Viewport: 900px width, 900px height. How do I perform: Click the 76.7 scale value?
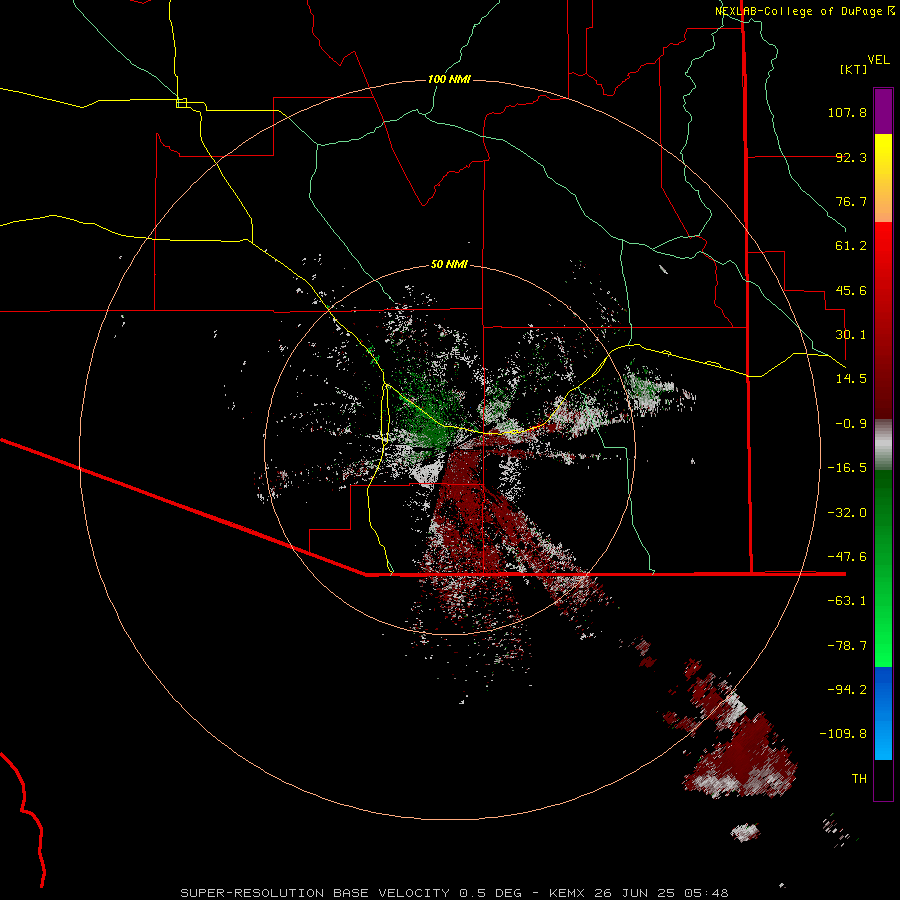(851, 201)
